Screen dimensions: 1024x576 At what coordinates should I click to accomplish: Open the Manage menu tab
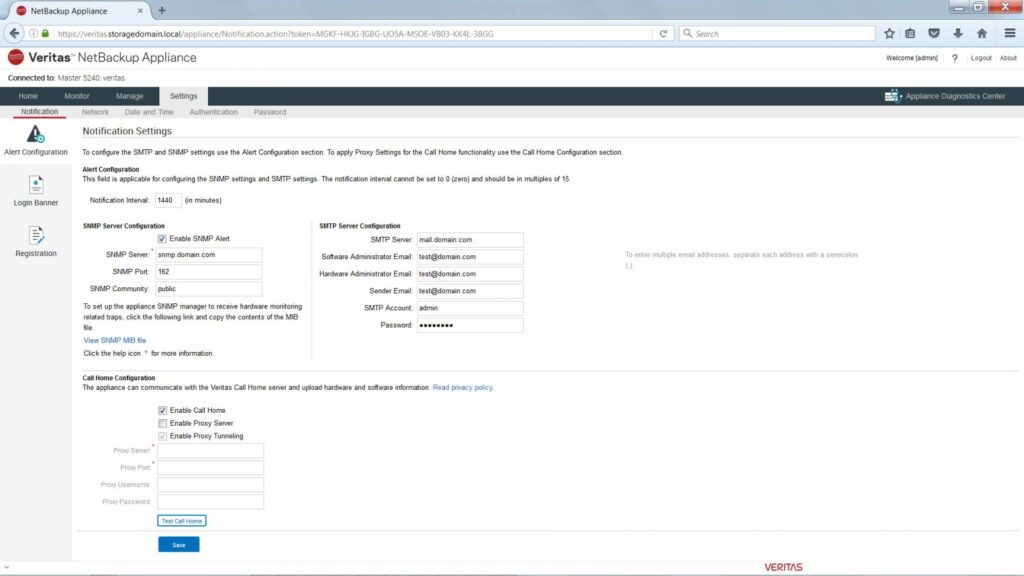pyautogui.click(x=129, y=96)
